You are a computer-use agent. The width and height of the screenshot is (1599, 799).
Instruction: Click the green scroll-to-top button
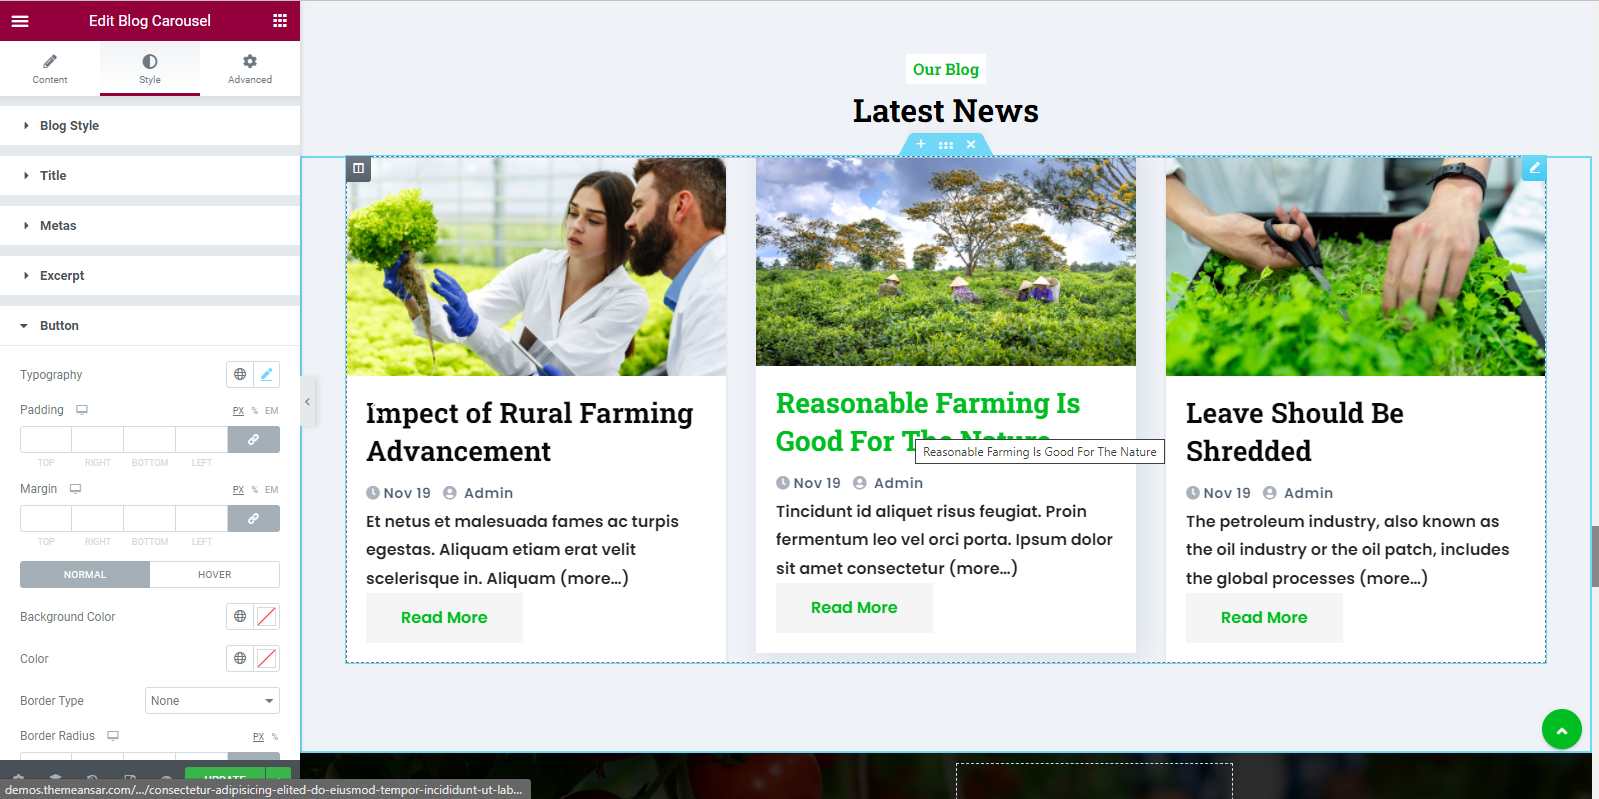1561,729
